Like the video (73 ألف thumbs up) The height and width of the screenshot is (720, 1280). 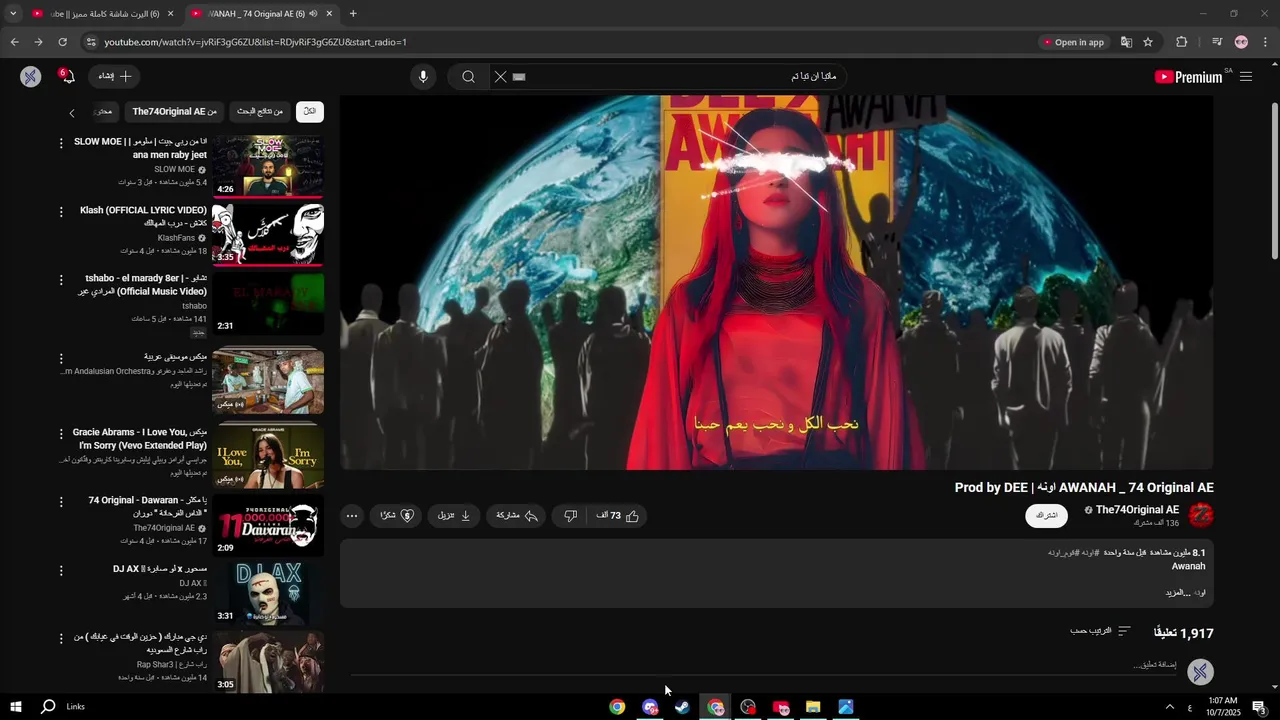click(618, 516)
